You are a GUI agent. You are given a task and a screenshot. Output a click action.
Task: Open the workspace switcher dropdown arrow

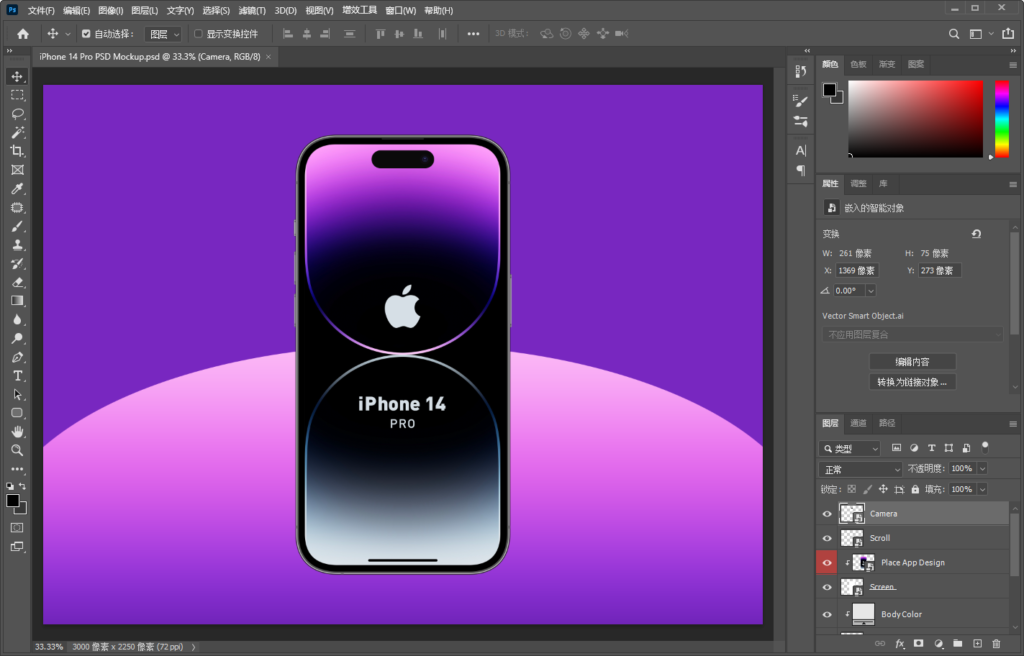click(991, 34)
